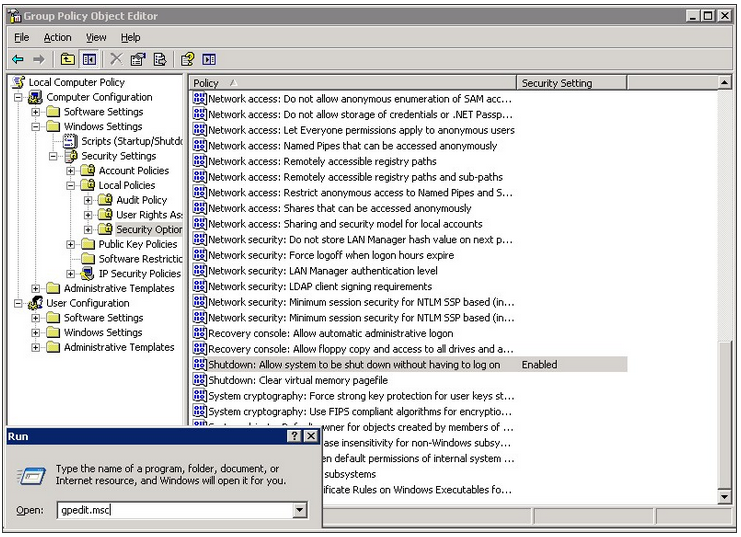Collapse the Security Settings node
Viewport: 741px width, 537px height.
(x=53, y=156)
